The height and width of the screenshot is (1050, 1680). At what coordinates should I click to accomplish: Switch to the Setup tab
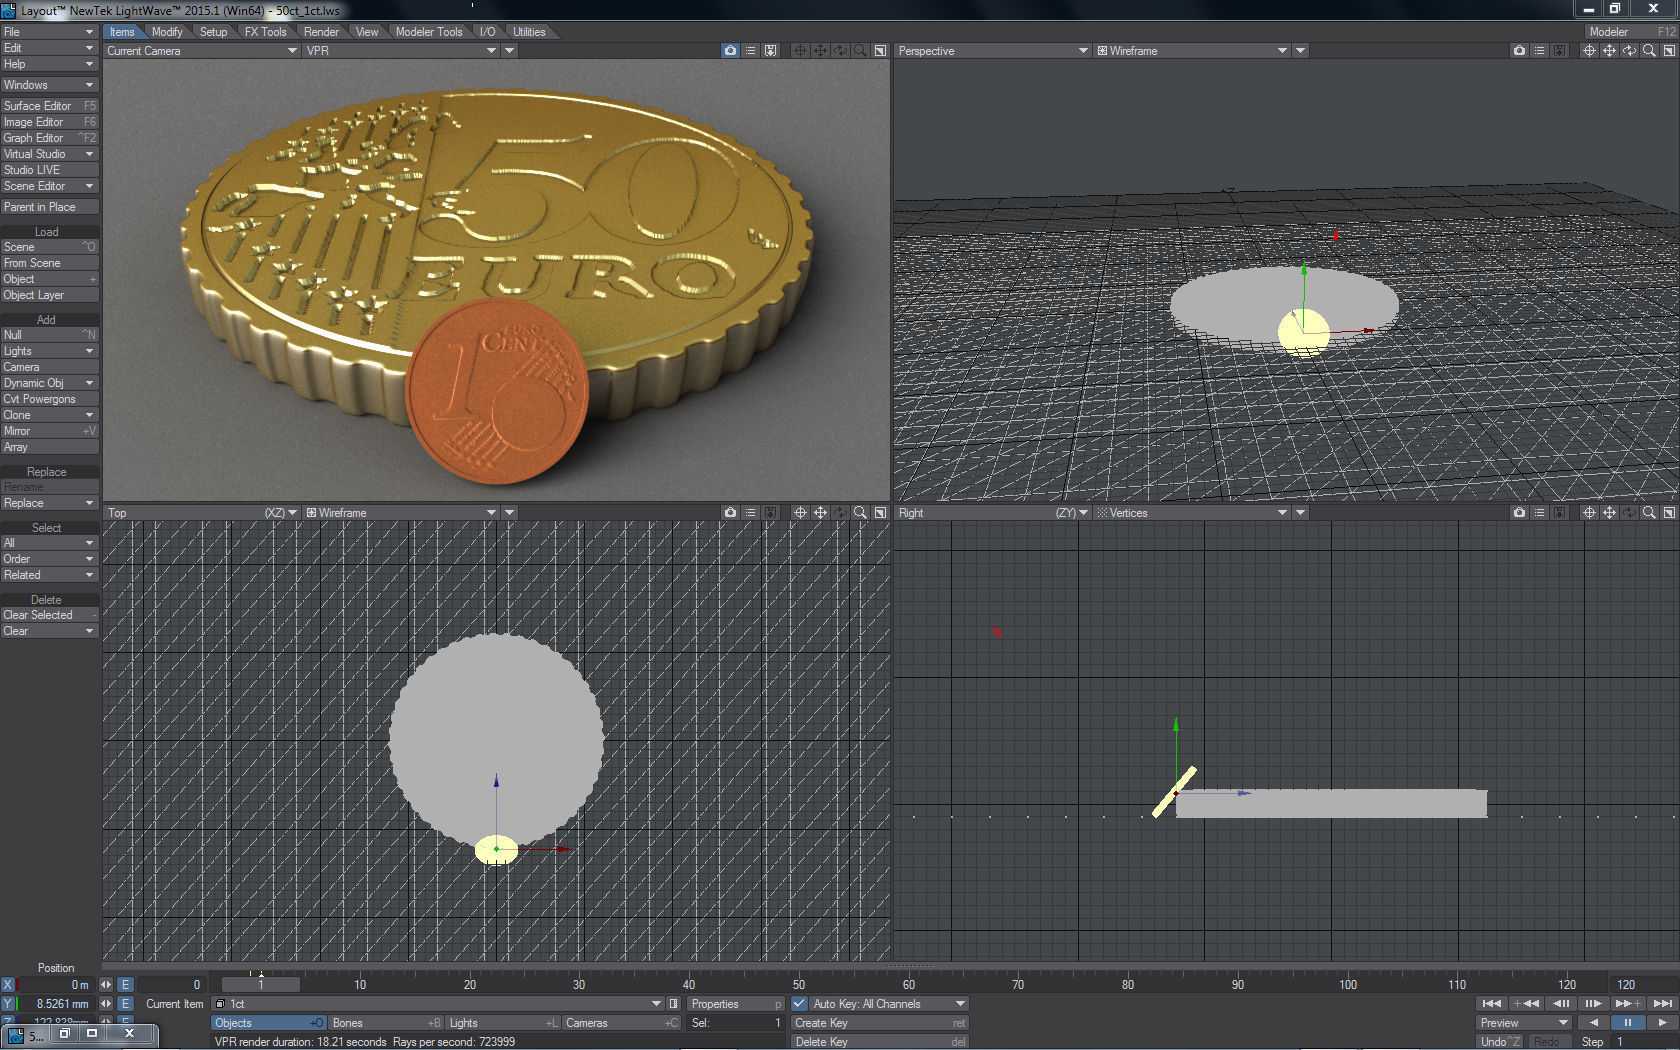(213, 32)
